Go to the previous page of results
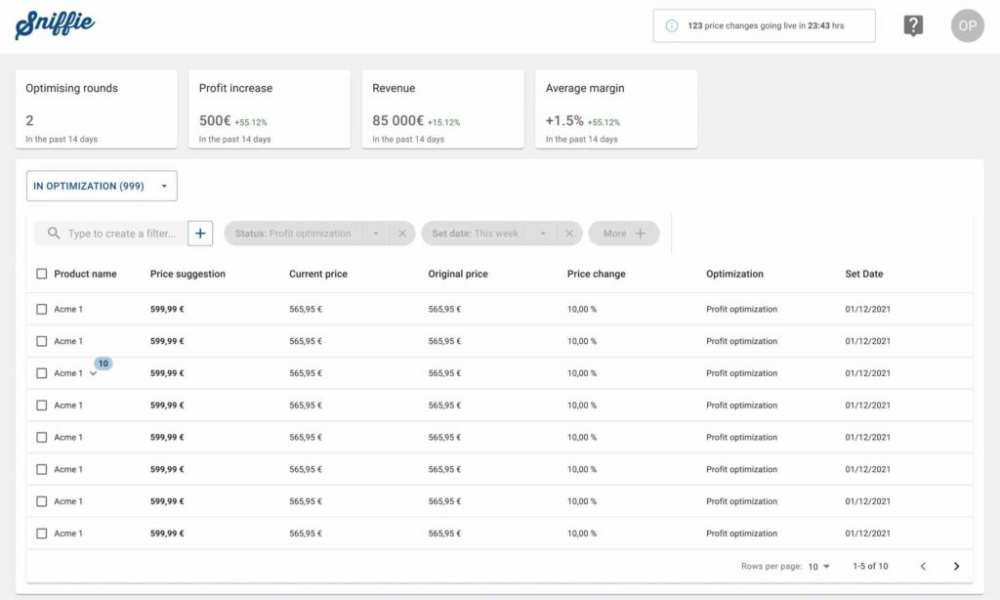 [x=923, y=566]
